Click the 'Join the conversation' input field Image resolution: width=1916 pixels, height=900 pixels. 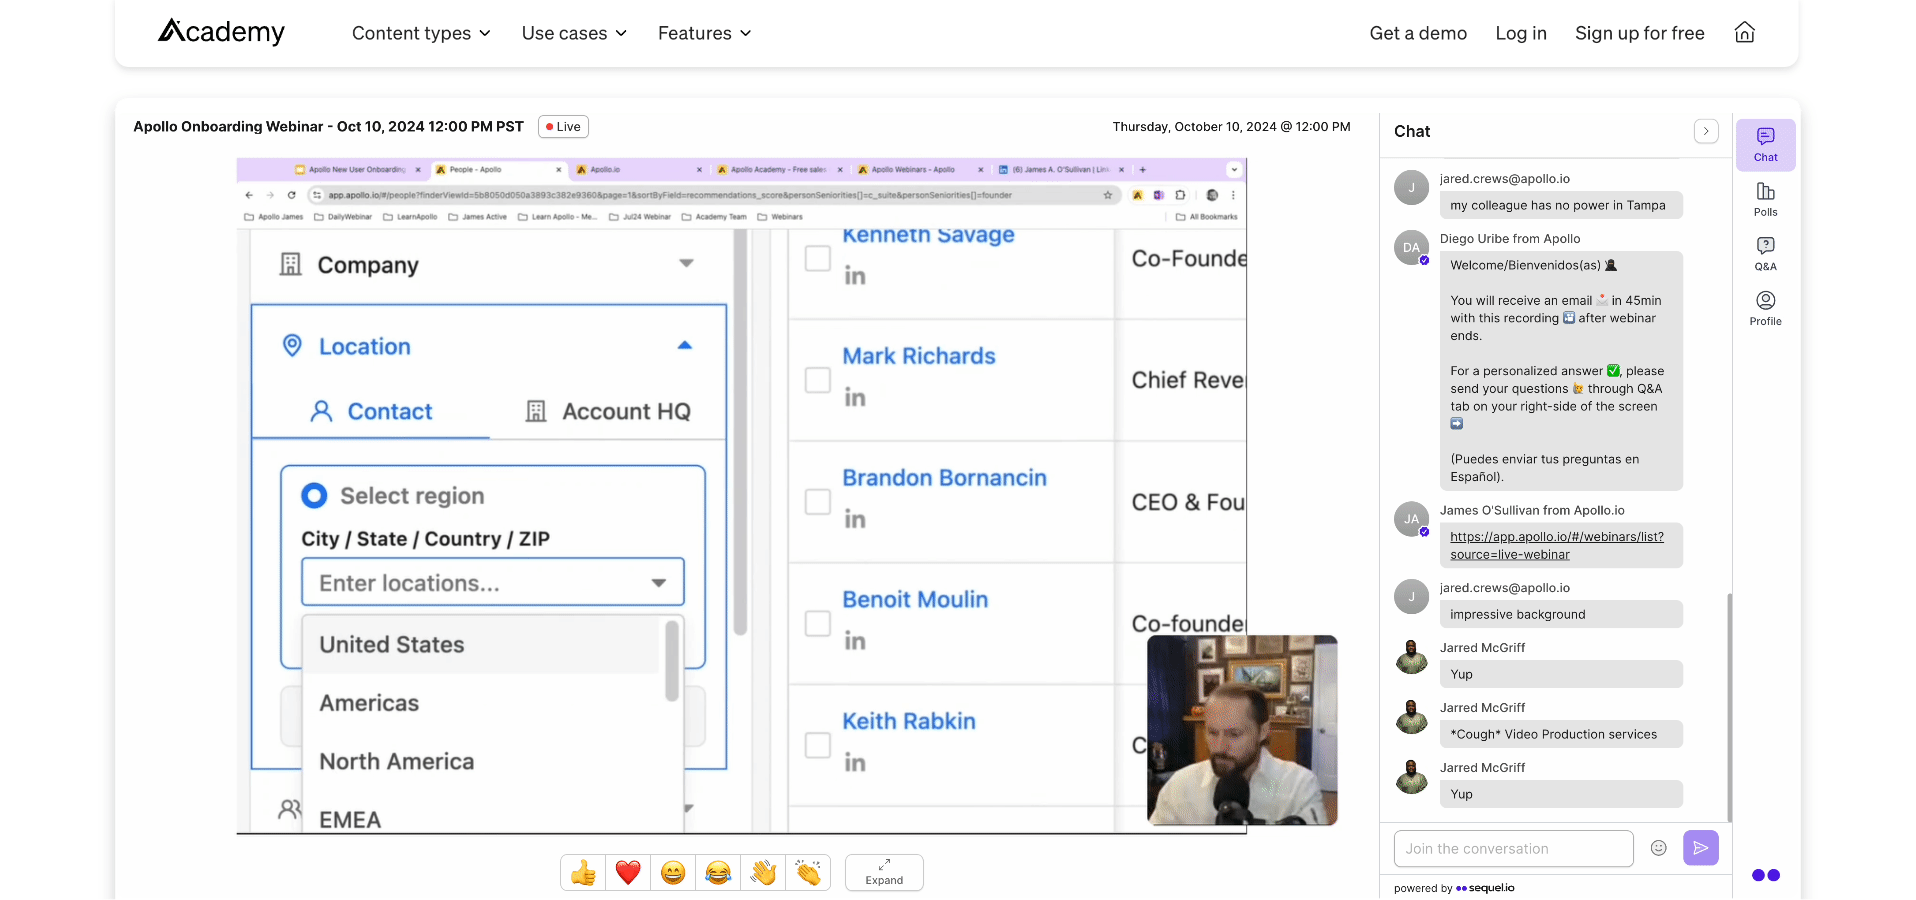(1513, 848)
